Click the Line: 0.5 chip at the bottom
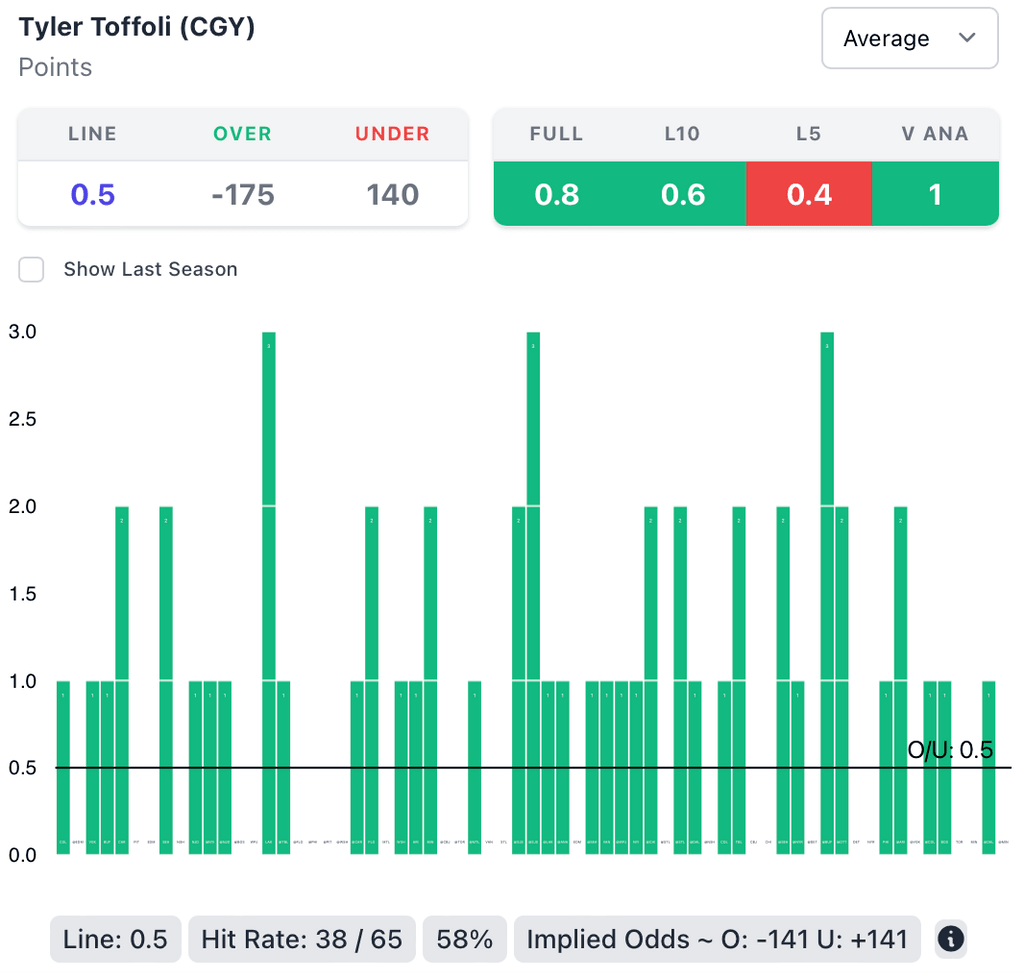The image size is (1024, 980). coord(115,939)
